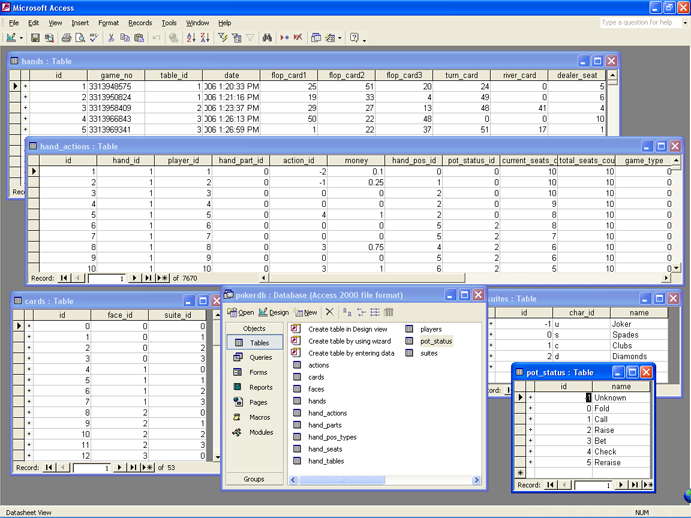This screenshot has height=518, width=691.
Task: Switch pokerdb window to Large Icons view
Action: (x=347, y=312)
